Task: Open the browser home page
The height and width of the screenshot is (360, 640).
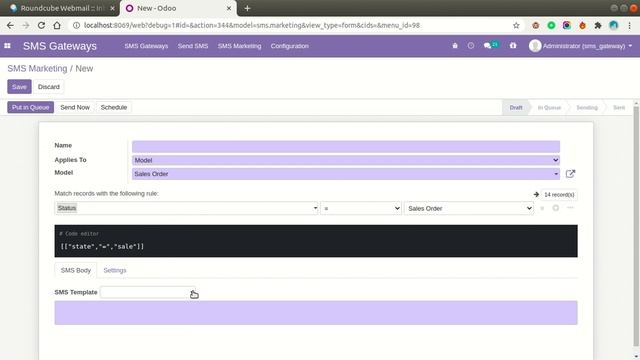Action: (x=57, y=25)
